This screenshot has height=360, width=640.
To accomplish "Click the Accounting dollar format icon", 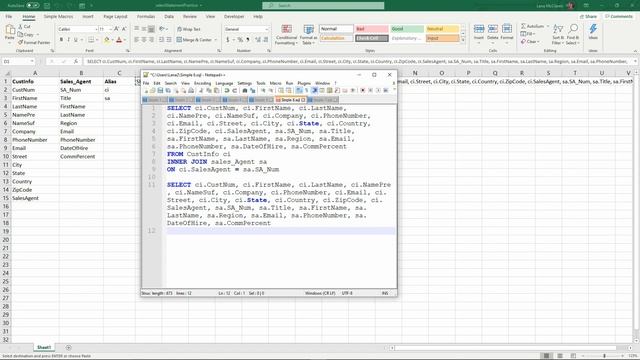I will (x=227, y=40).
